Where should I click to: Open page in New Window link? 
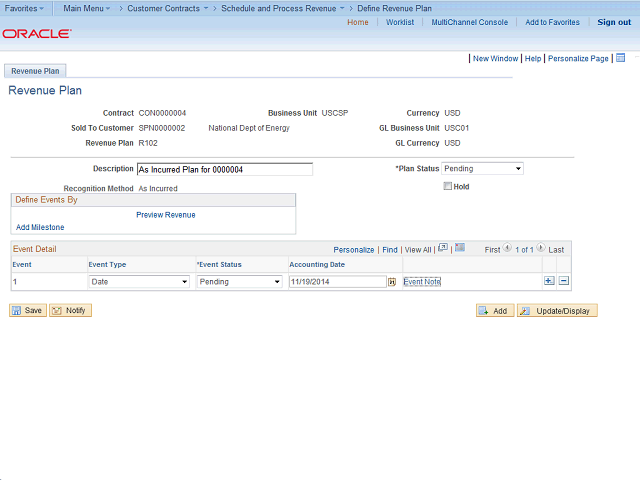[x=495, y=58]
